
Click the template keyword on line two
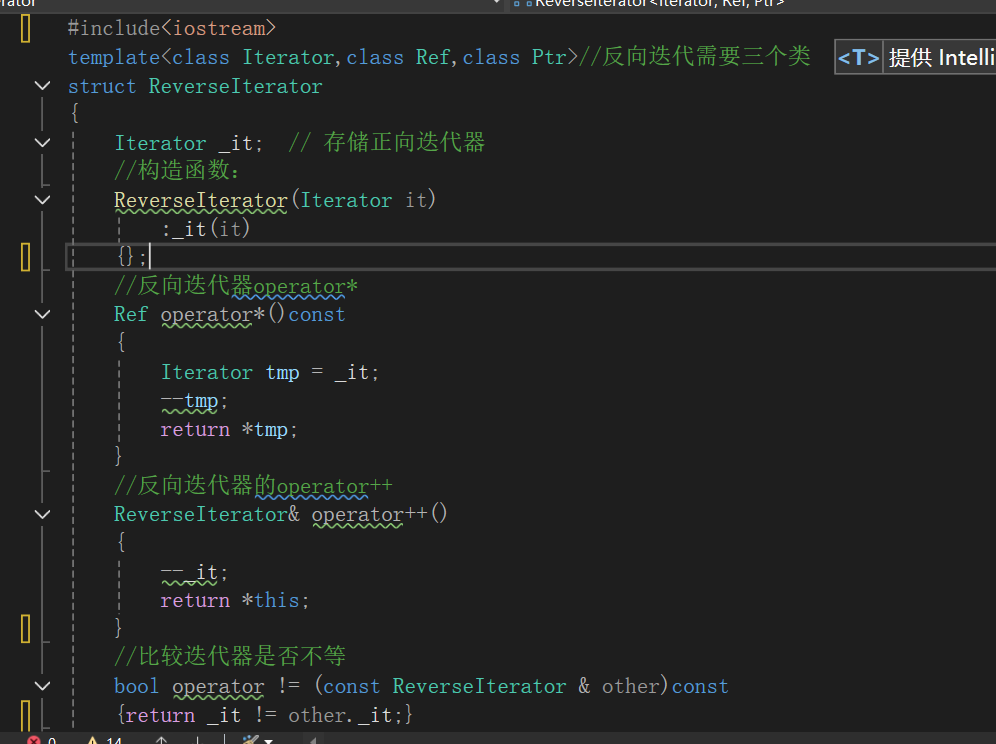(114, 58)
